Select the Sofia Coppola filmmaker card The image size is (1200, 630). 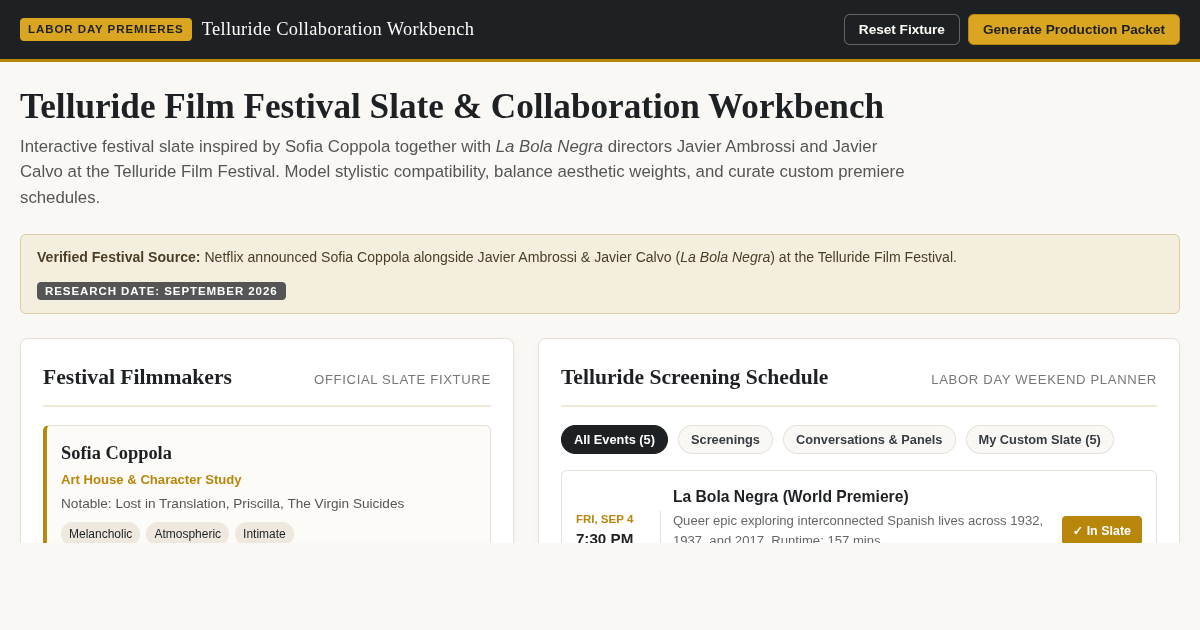(267, 485)
